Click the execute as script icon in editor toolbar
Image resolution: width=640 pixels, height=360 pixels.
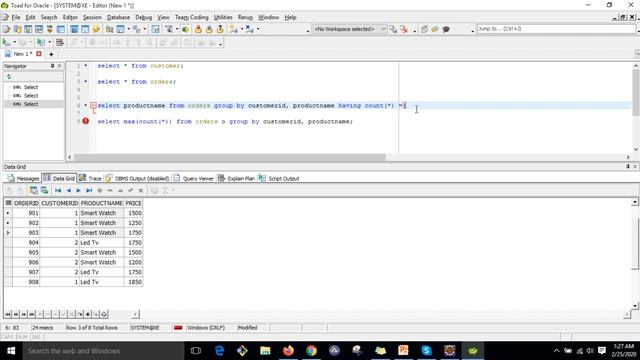(x=41, y=42)
